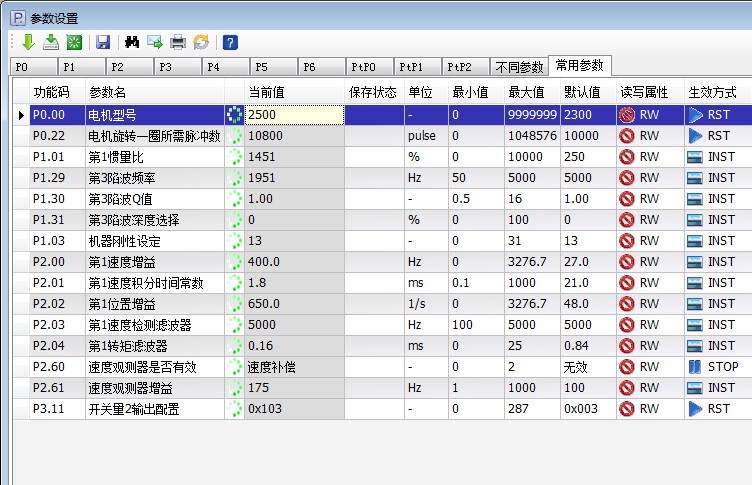This screenshot has width=752, height=485.
Task: Click the floppy disk save icon
Action: pos(102,42)
